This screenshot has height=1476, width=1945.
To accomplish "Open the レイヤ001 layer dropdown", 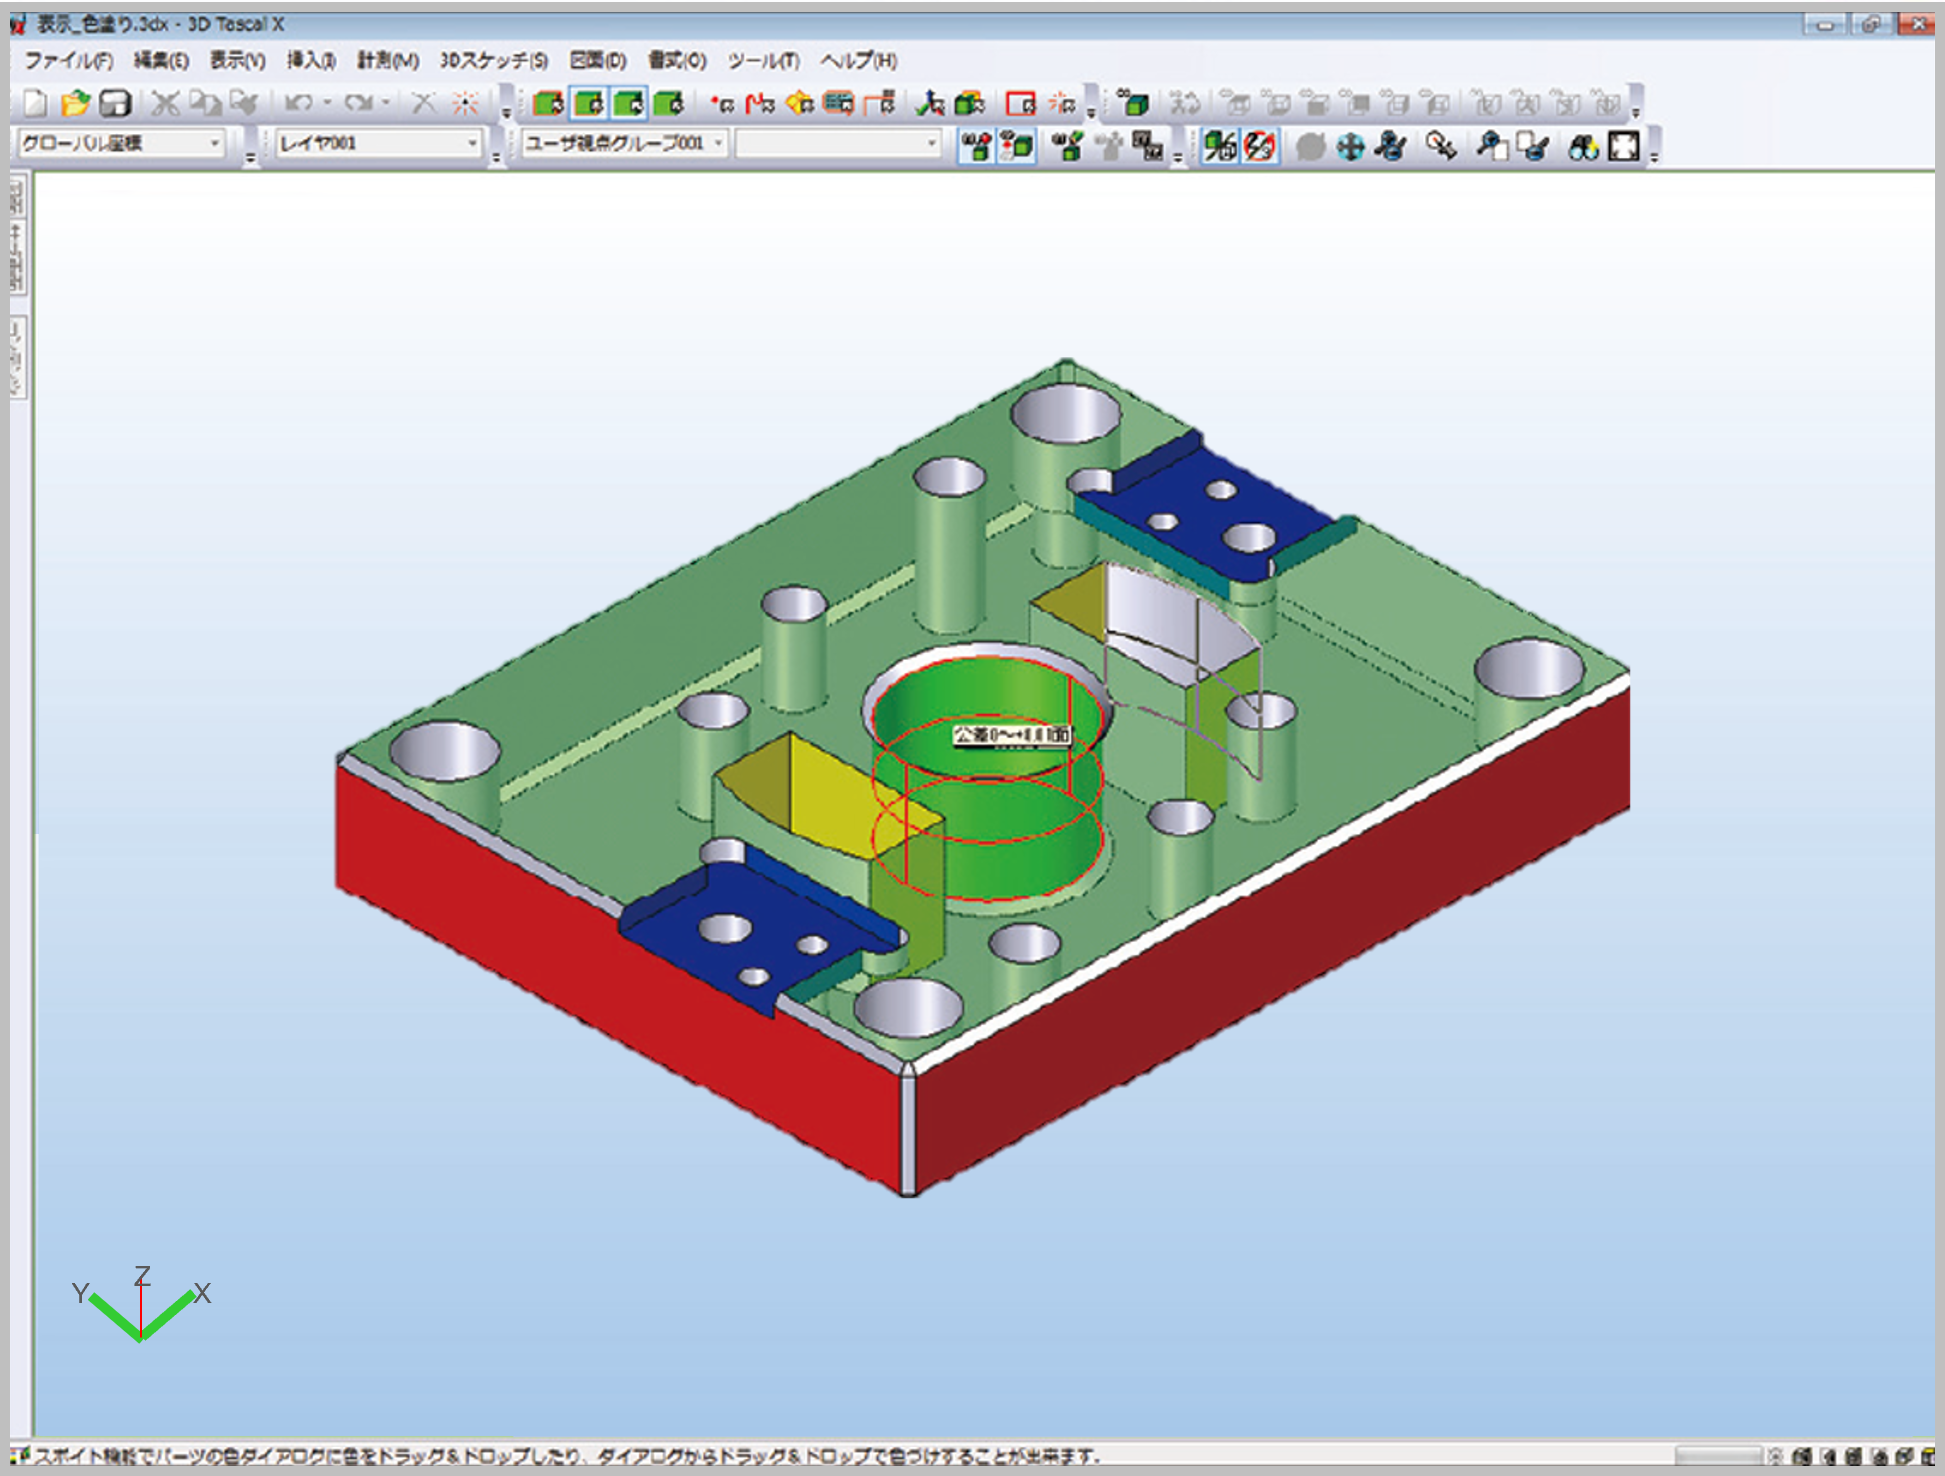I will point(379,144).
